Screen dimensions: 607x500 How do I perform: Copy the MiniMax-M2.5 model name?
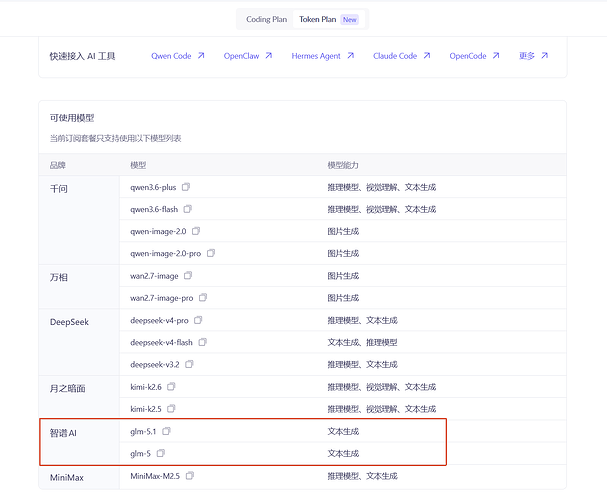(x=190, y=476)
